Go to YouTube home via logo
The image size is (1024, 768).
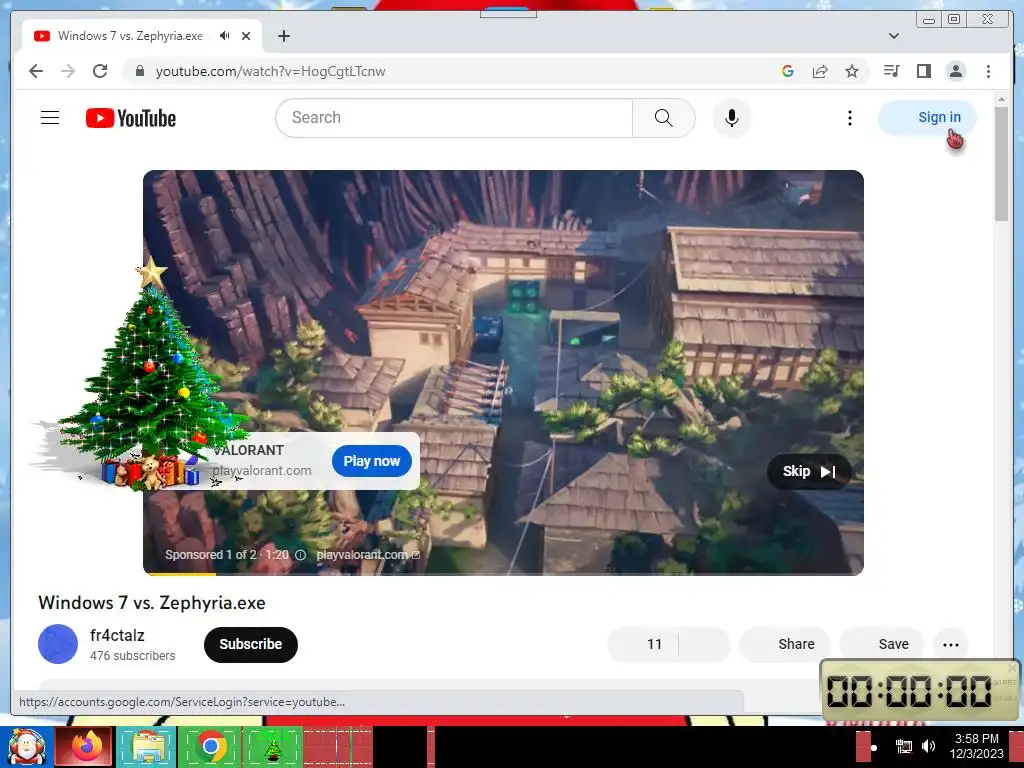[x=131, y=118]
